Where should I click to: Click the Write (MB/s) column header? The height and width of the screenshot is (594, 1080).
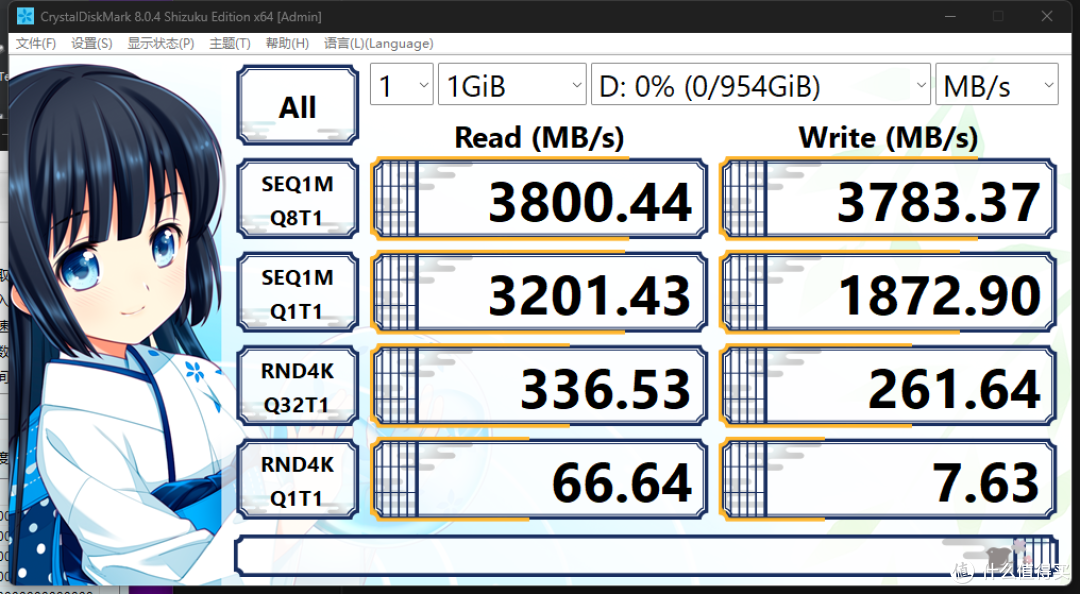pos(889,137)
